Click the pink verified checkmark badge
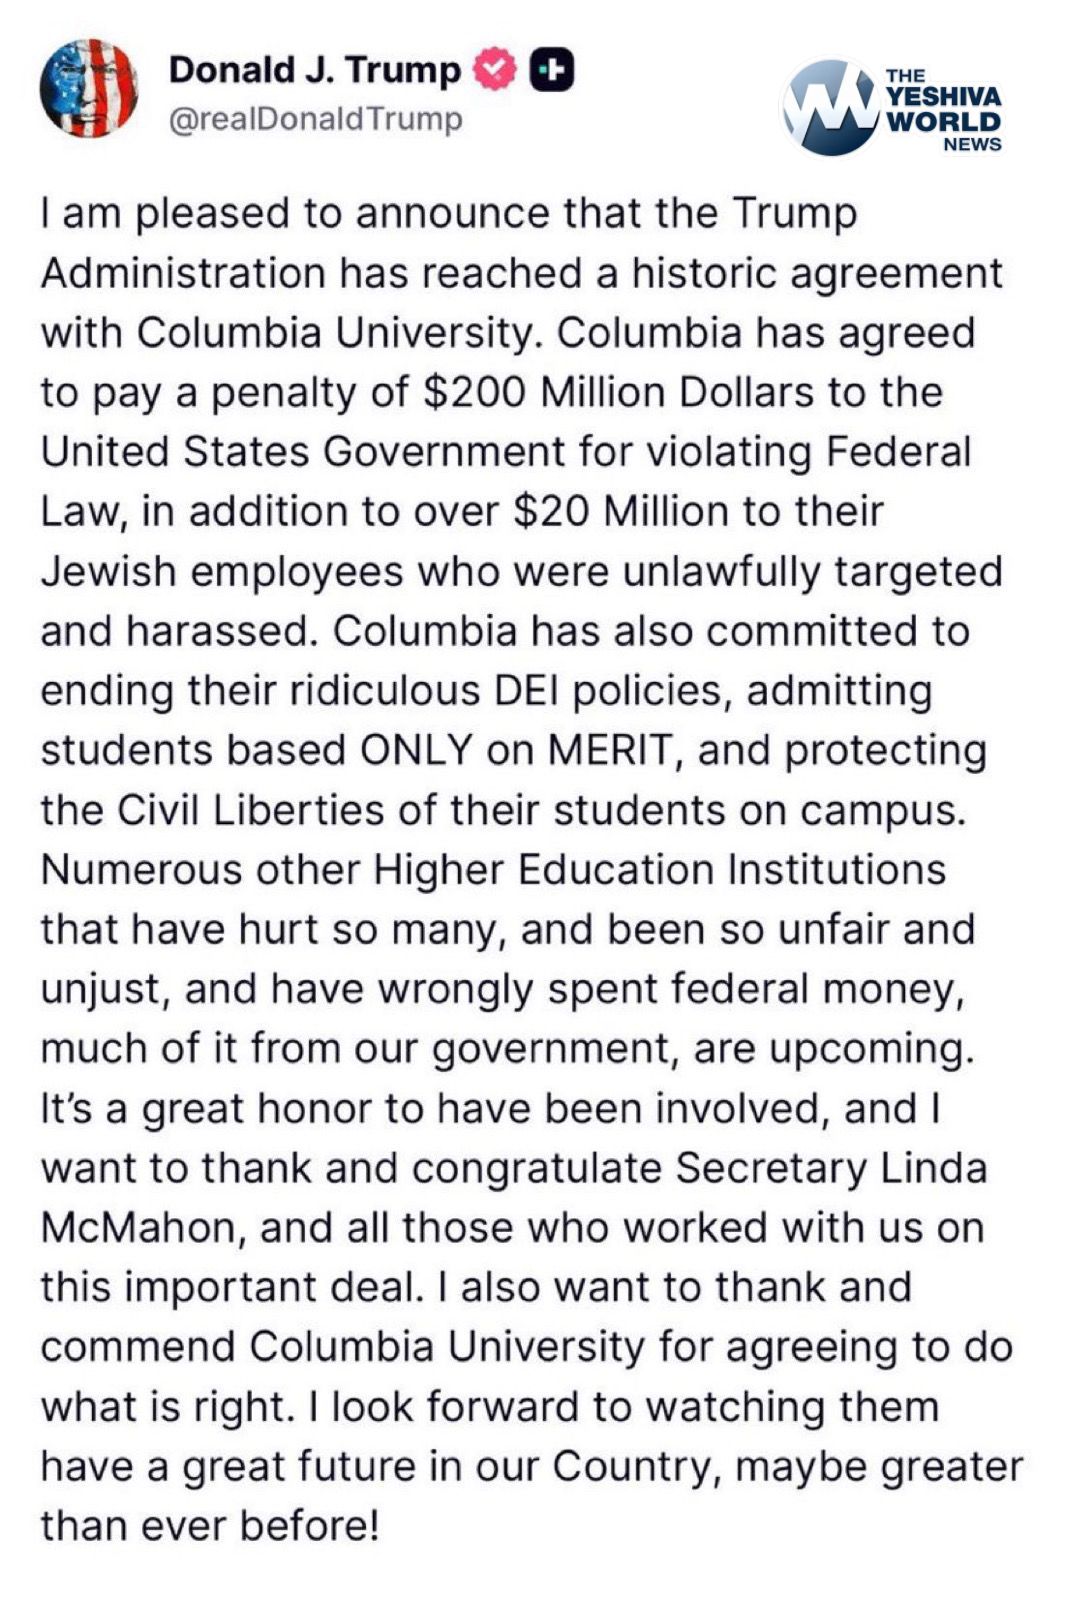The height and width of the screenshot is (1598, 1065). (493, 70)
